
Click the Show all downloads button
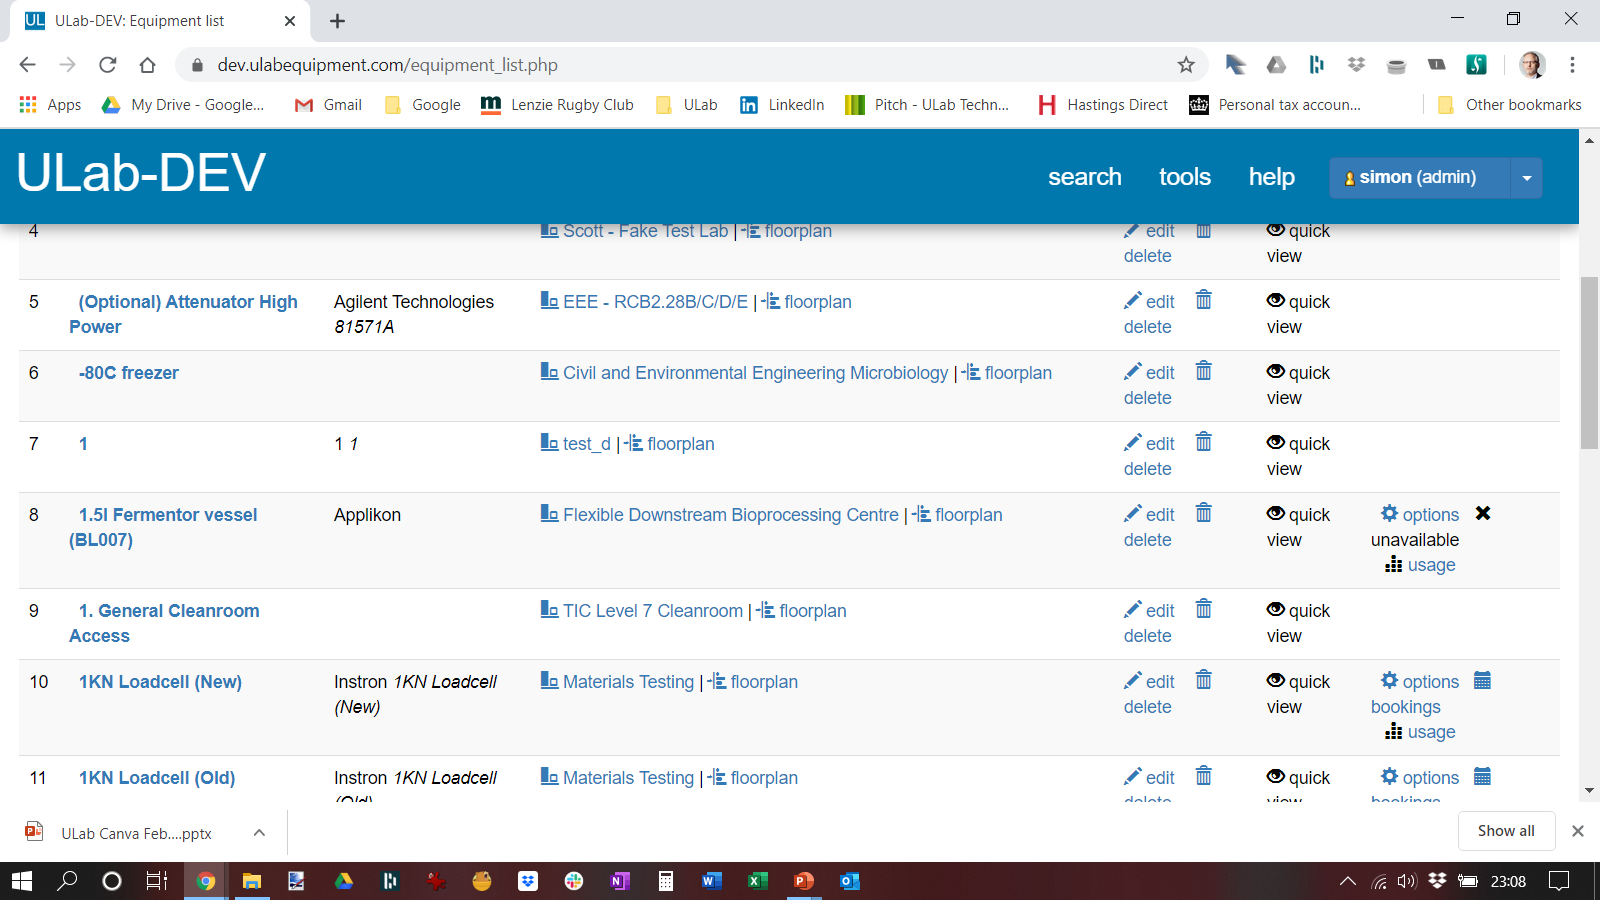pyautogui.click(x=1506, y=831)
